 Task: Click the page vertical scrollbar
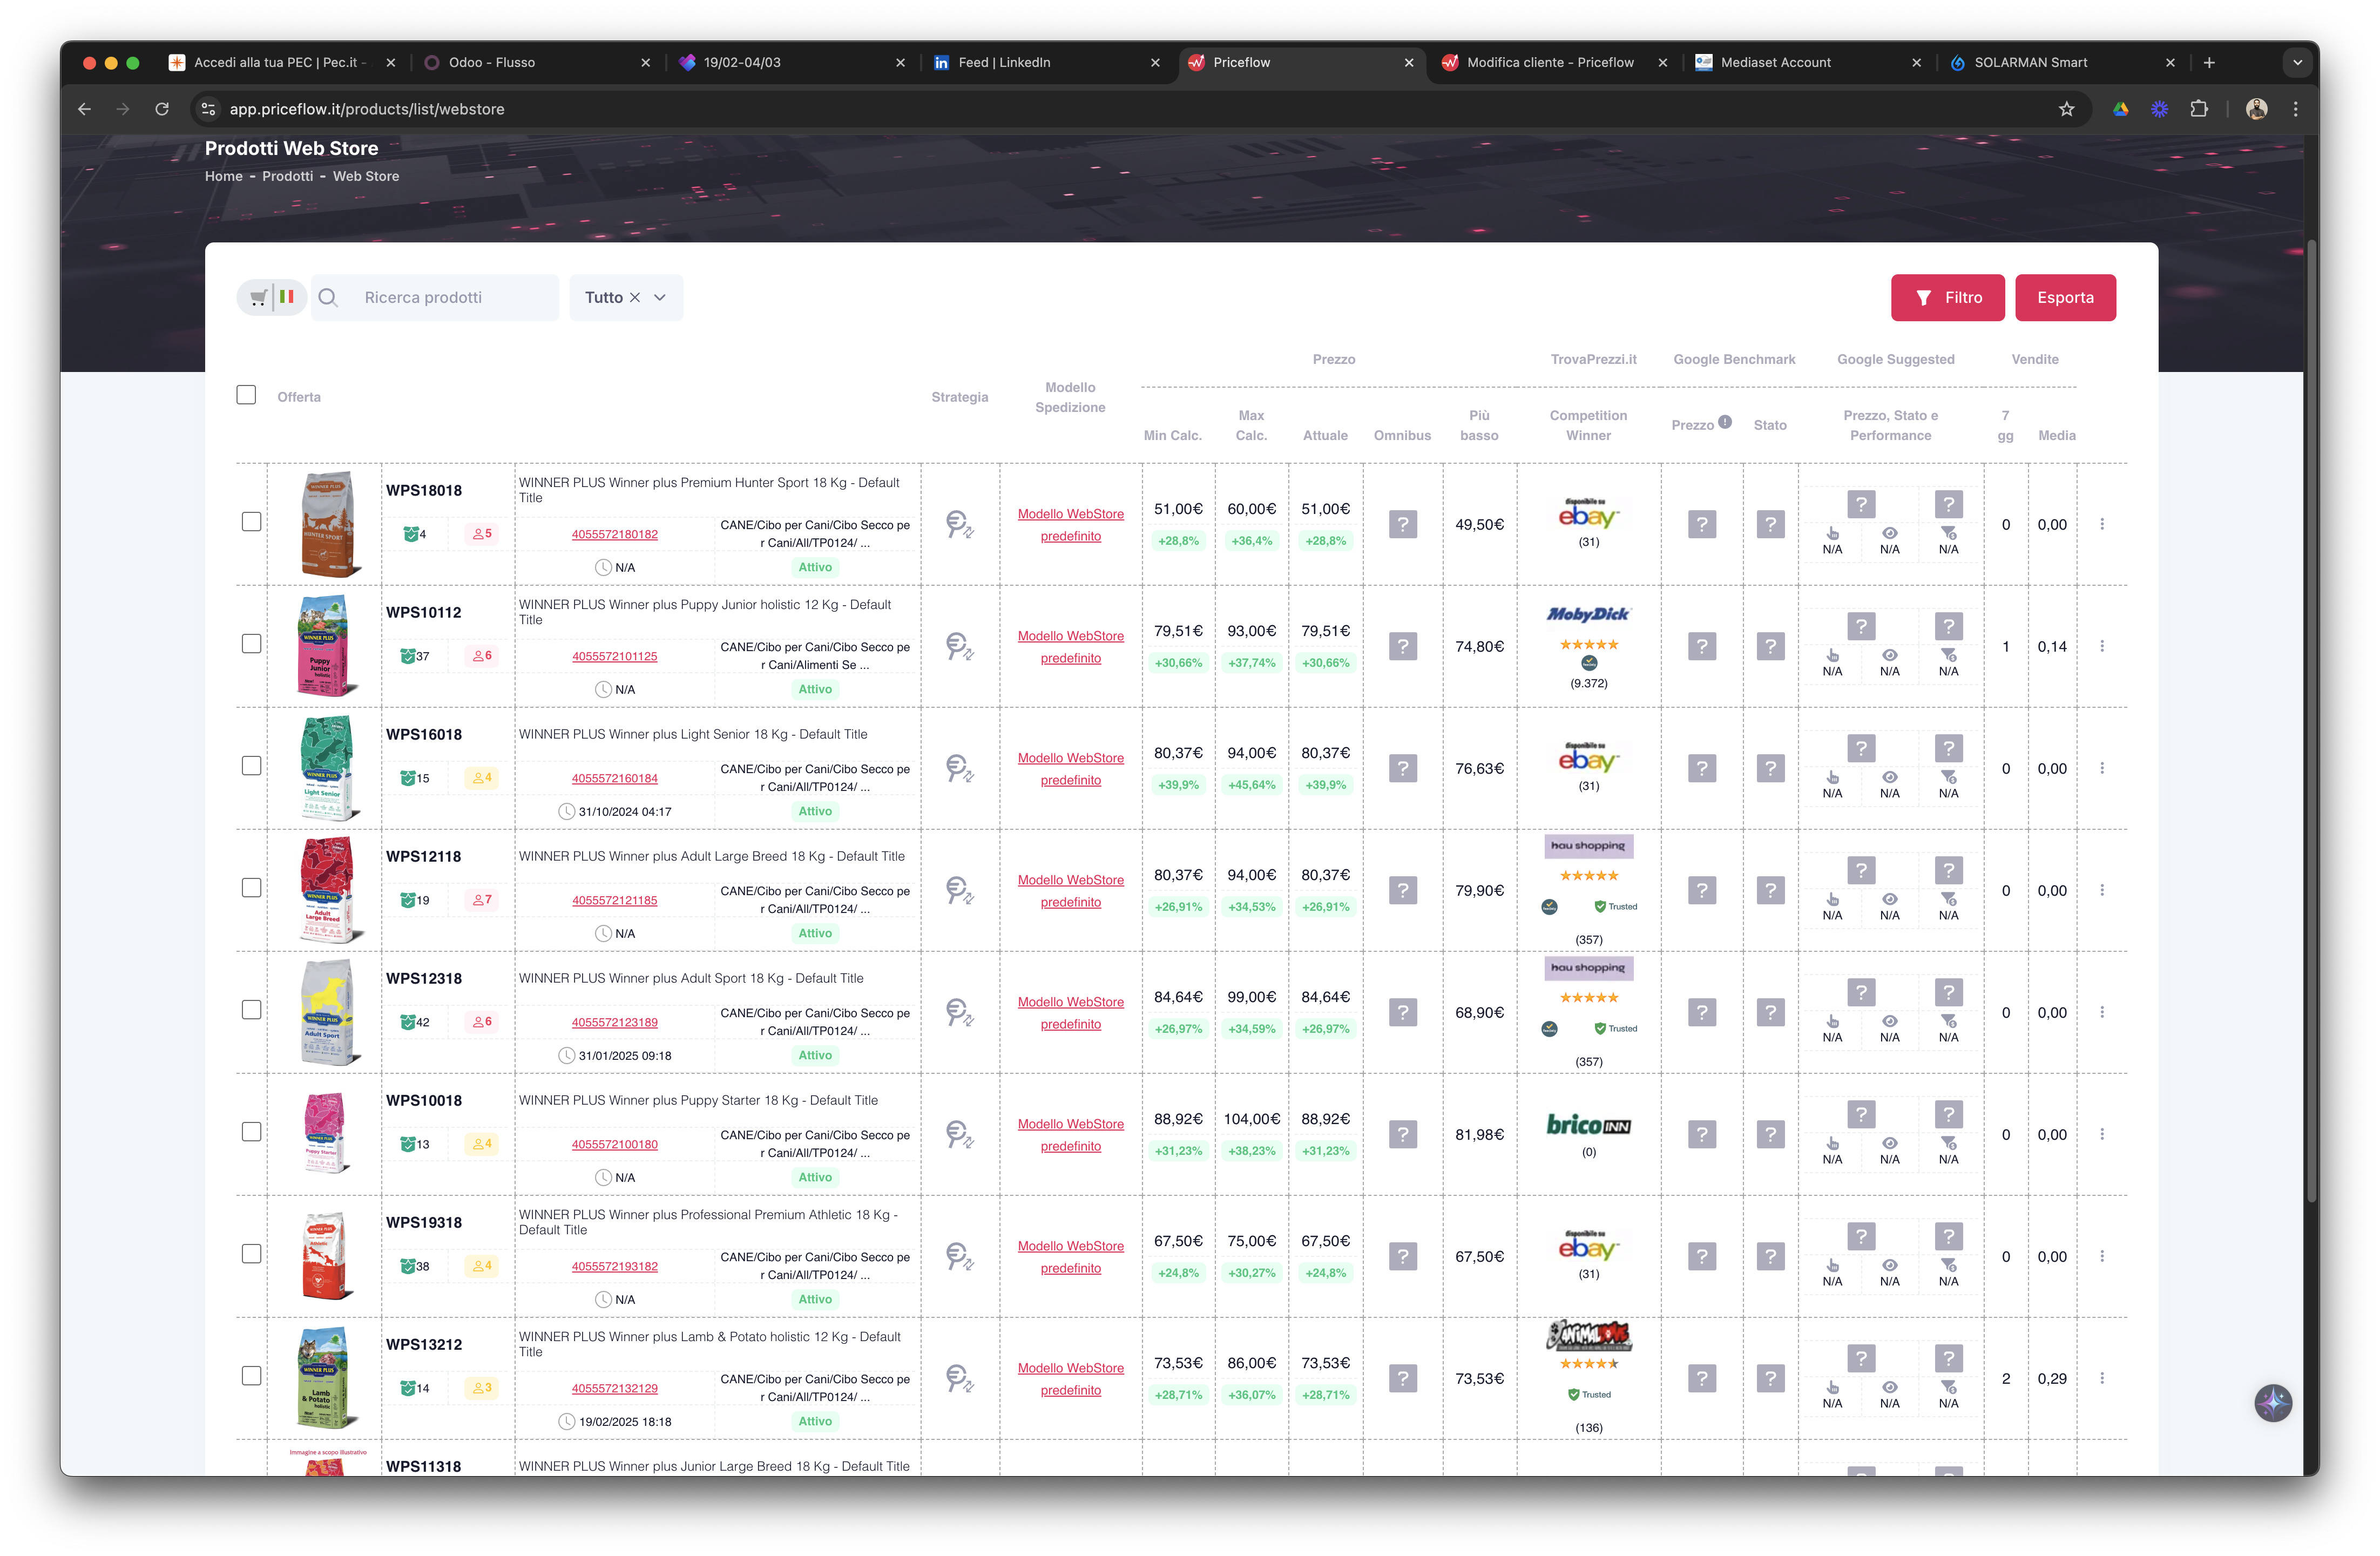[2311, 720]
